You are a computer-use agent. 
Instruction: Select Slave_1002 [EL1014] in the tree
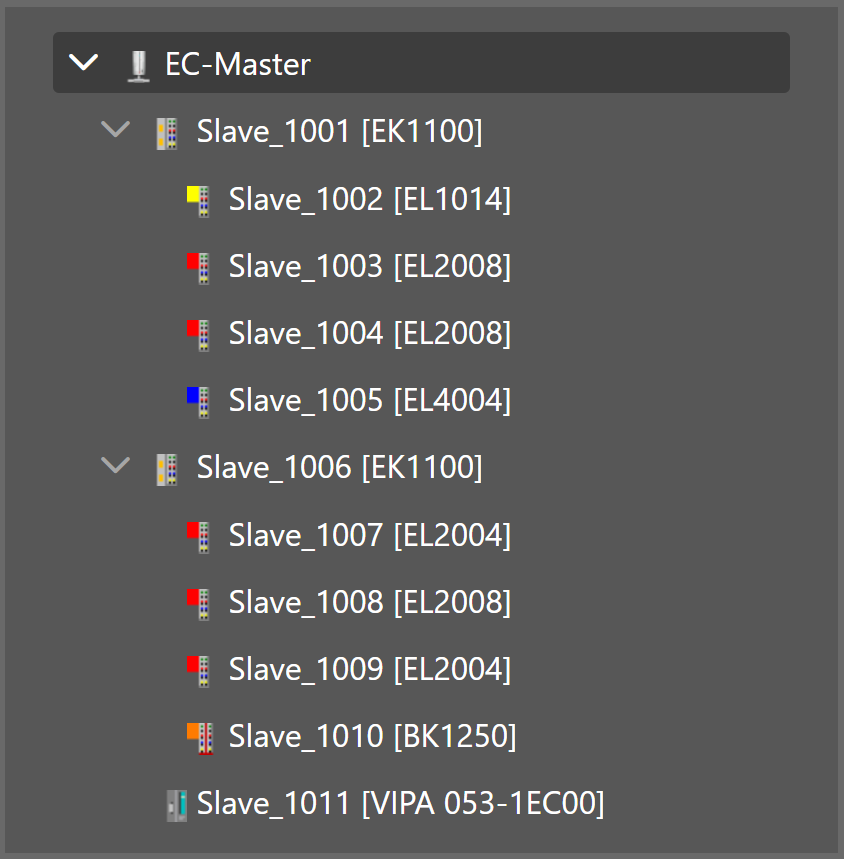click(369, 200)
